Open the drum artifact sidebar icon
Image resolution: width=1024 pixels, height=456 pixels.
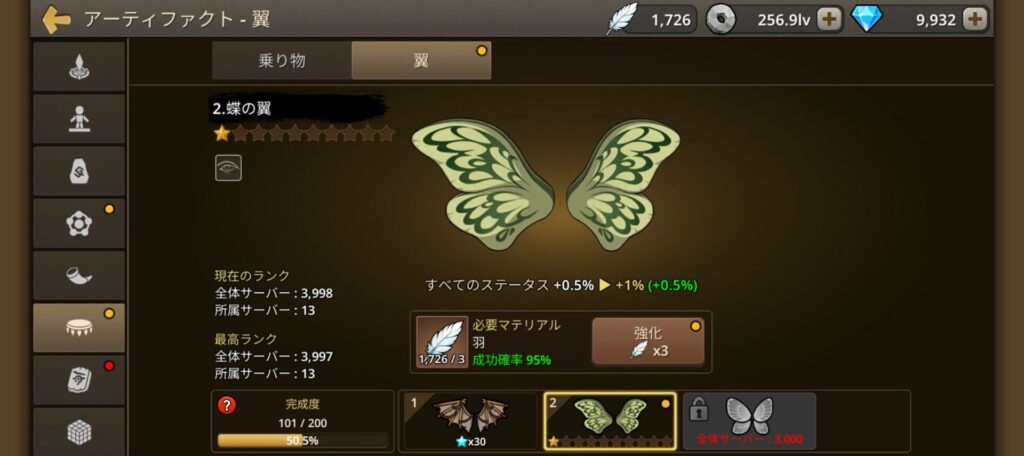point(79,328)
